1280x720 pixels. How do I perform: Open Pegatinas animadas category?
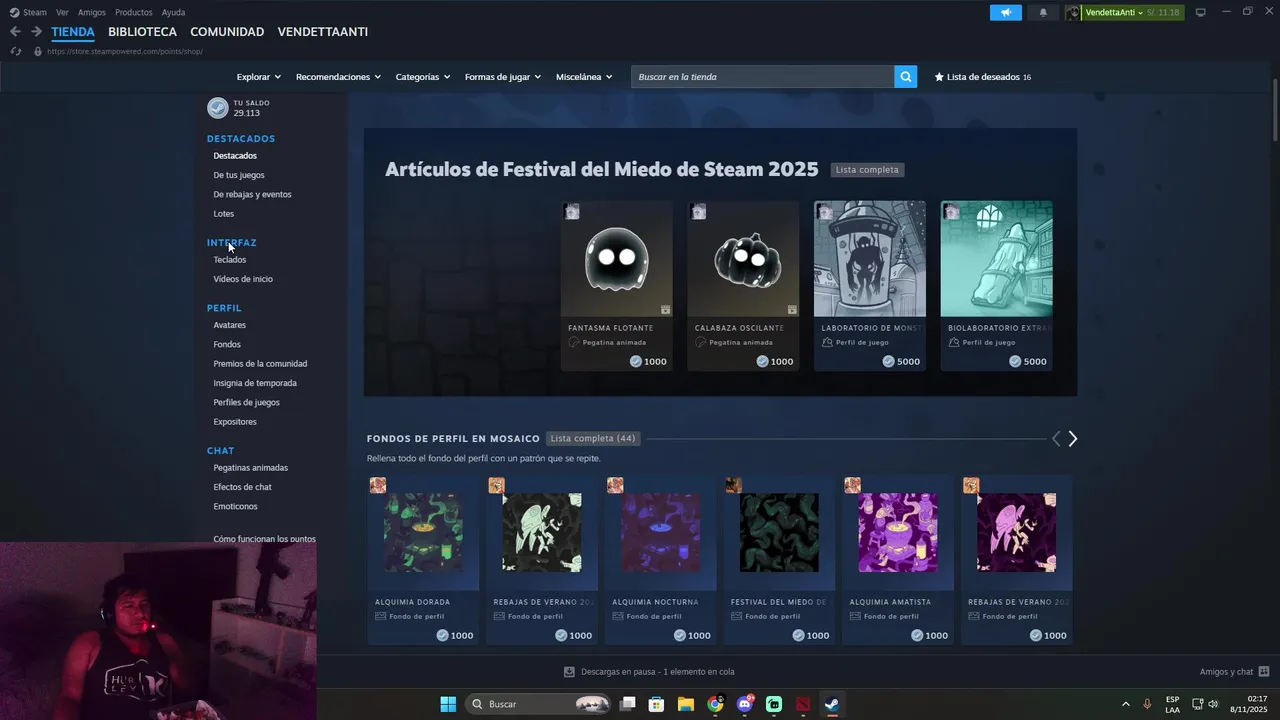(250, 468)
